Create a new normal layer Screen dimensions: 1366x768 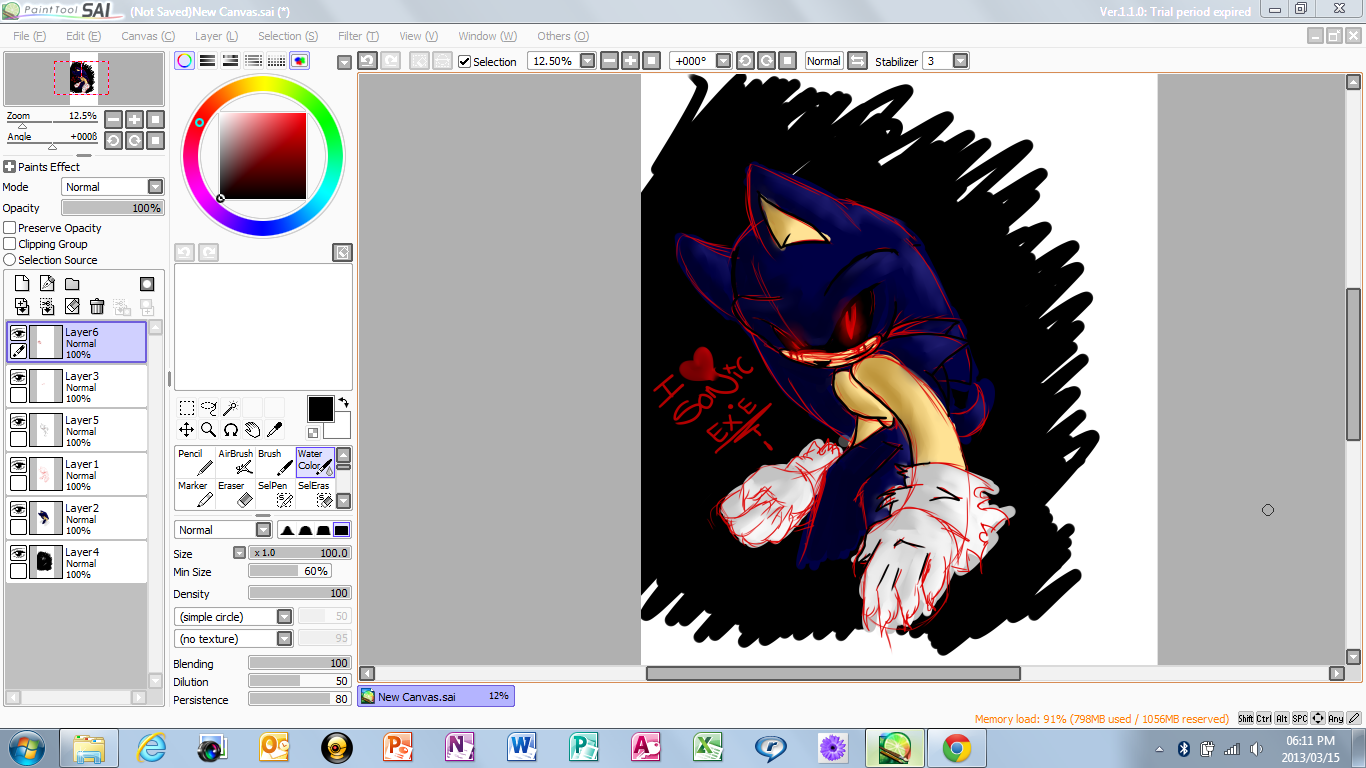pos(22,284)
